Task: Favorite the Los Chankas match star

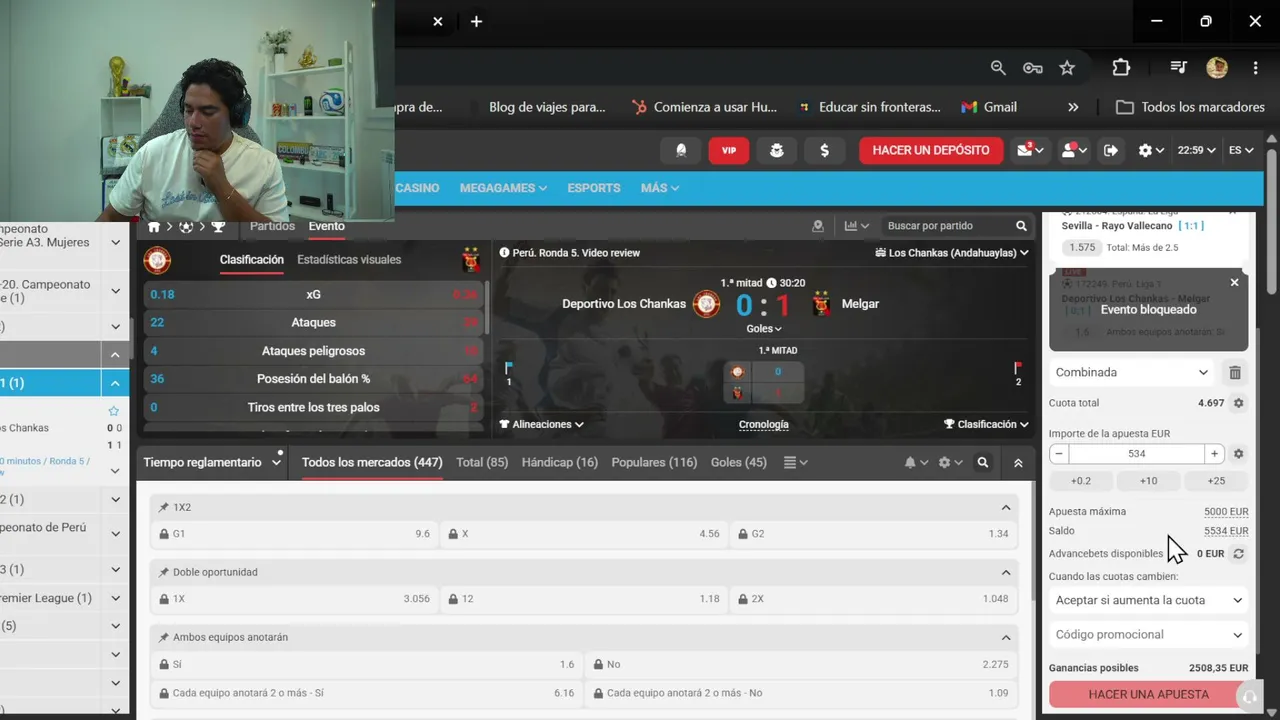Action: pos(113,411)
